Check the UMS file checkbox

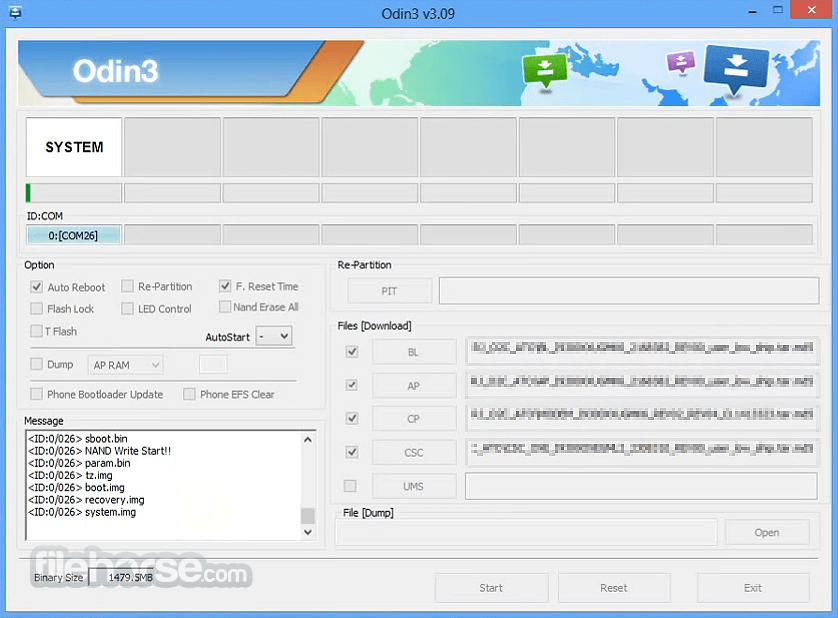(350, 486)
